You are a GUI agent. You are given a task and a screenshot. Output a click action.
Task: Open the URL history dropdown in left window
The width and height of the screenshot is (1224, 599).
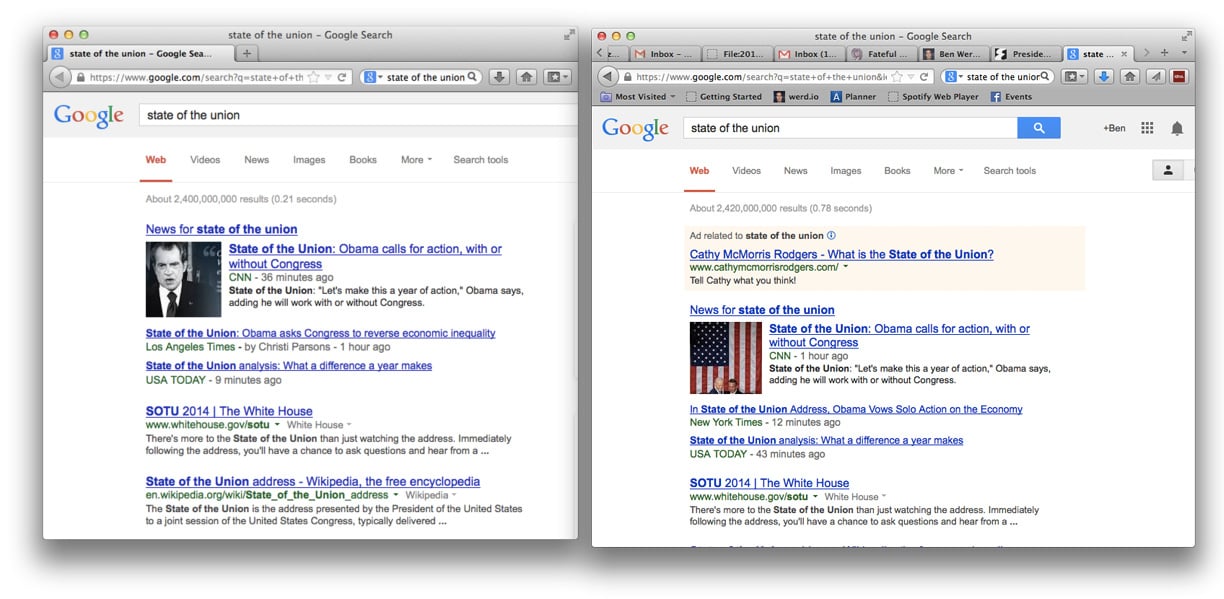[327, 77]
